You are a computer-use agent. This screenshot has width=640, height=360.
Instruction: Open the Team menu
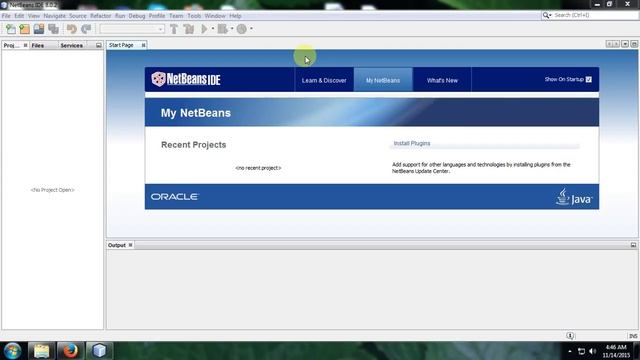(176, 16)
